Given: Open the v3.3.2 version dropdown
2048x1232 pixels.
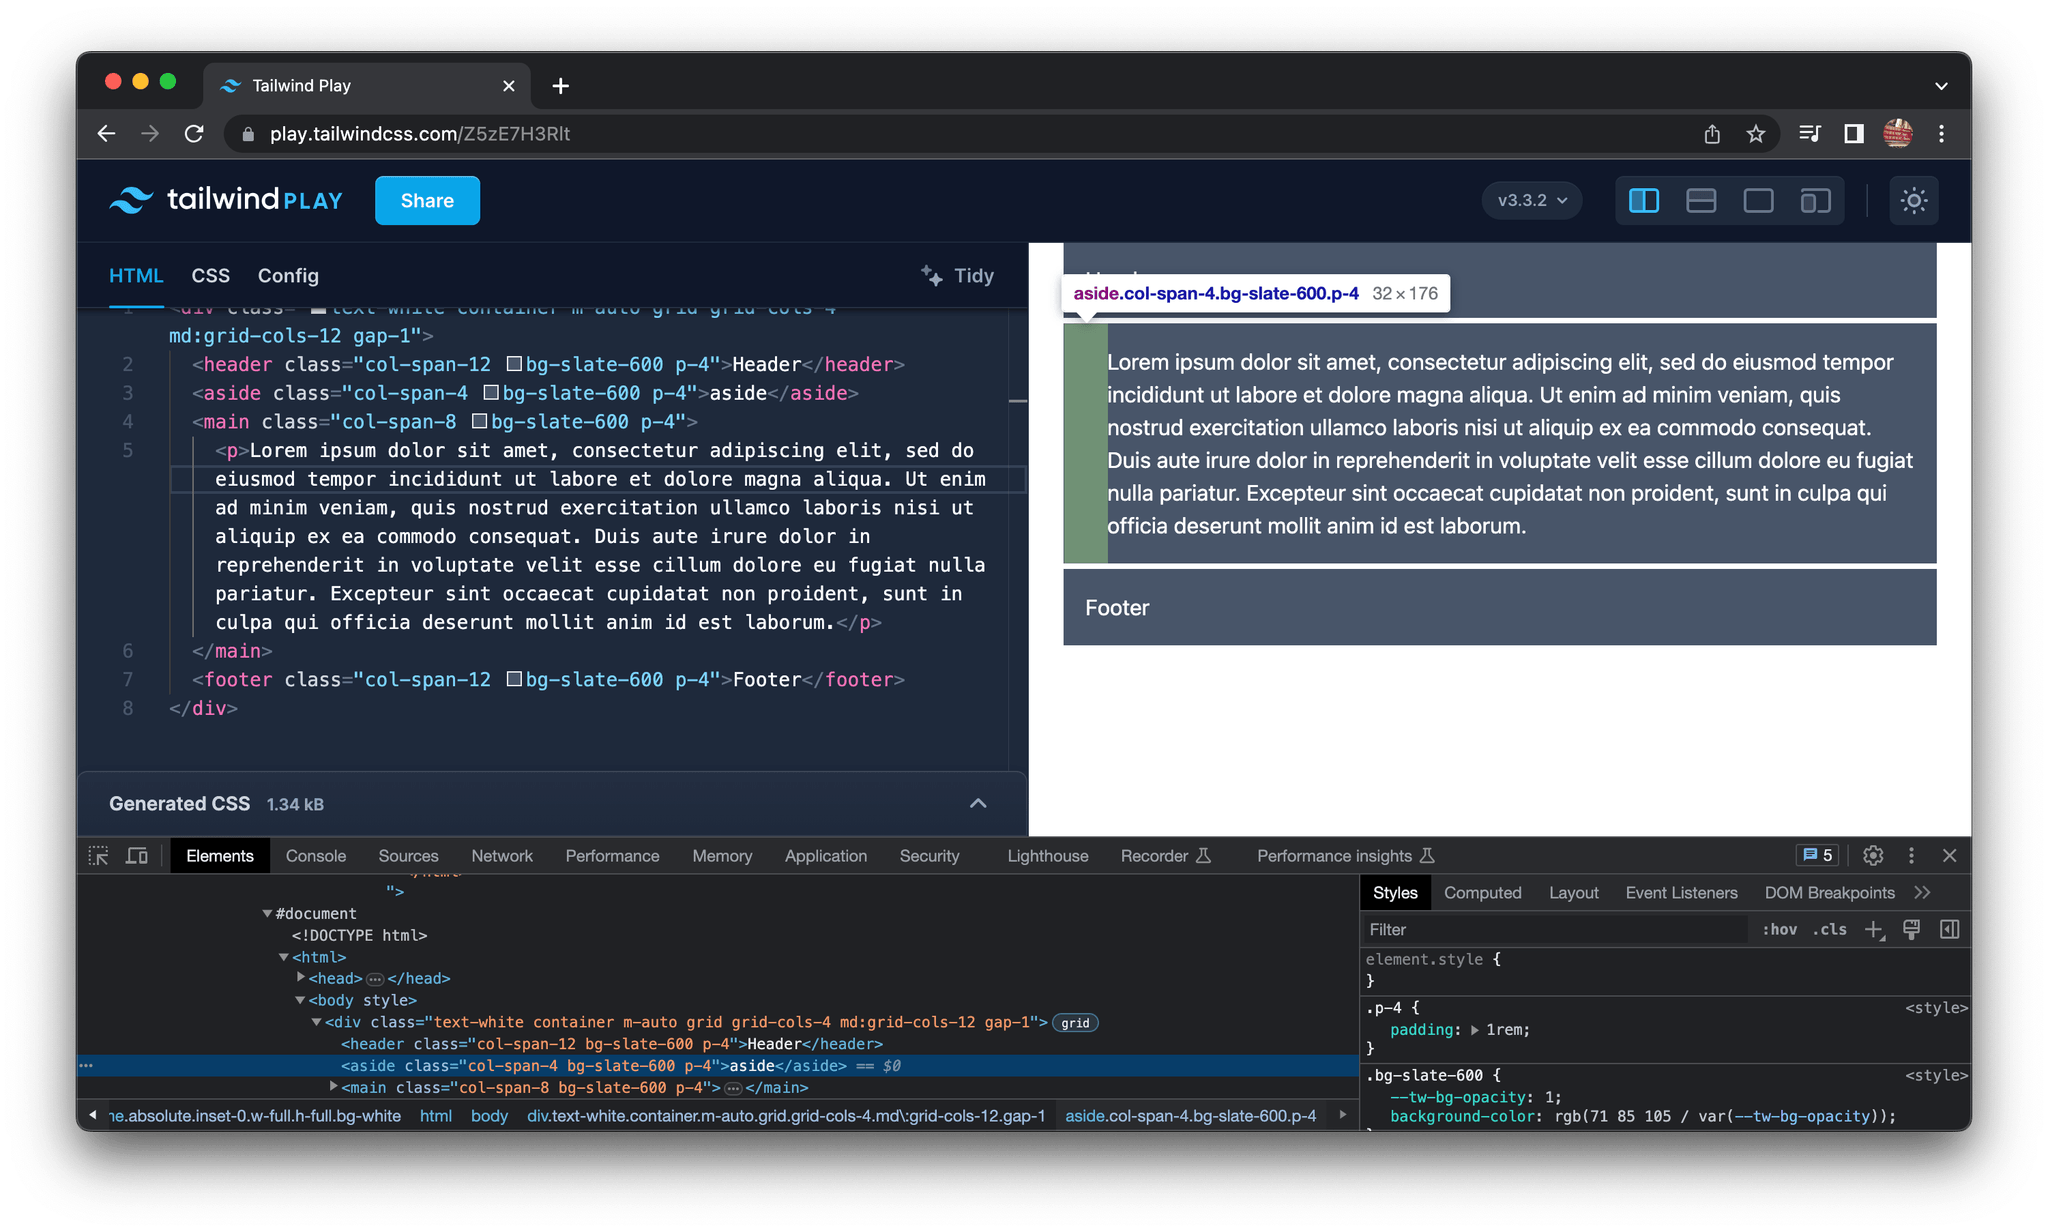Looking at the screenshot, I should (1531, 200).
